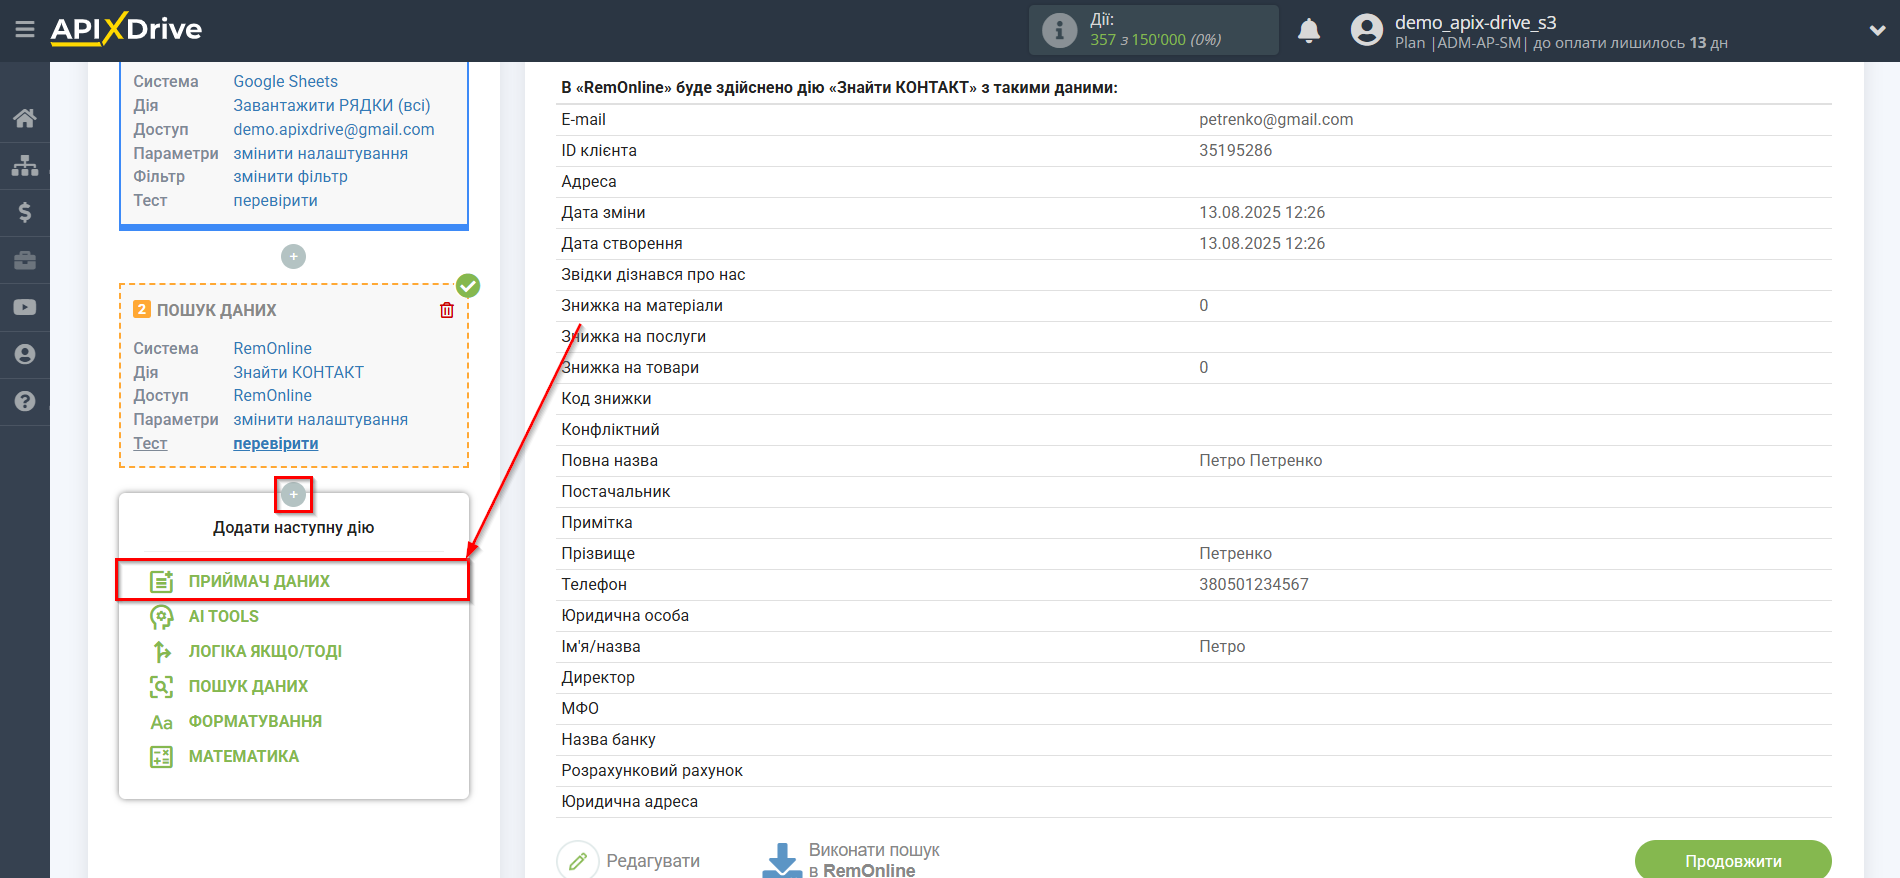This screenshot has height=878, width=1900.
Task: Click the ПОШУК ДАНИХ block title
Action: [x=216, y=310]
